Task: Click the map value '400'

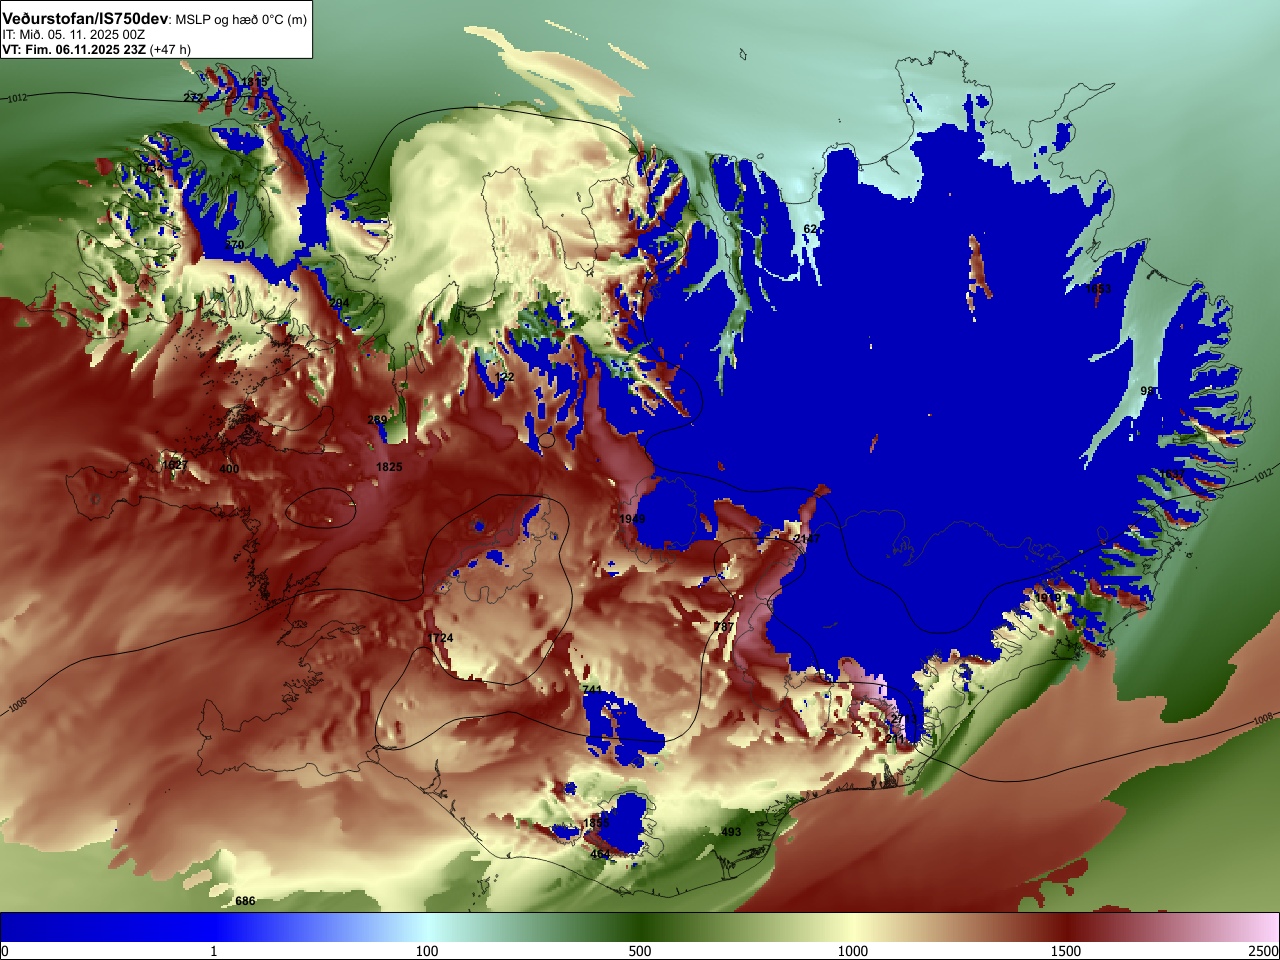Action: point(229,469)
